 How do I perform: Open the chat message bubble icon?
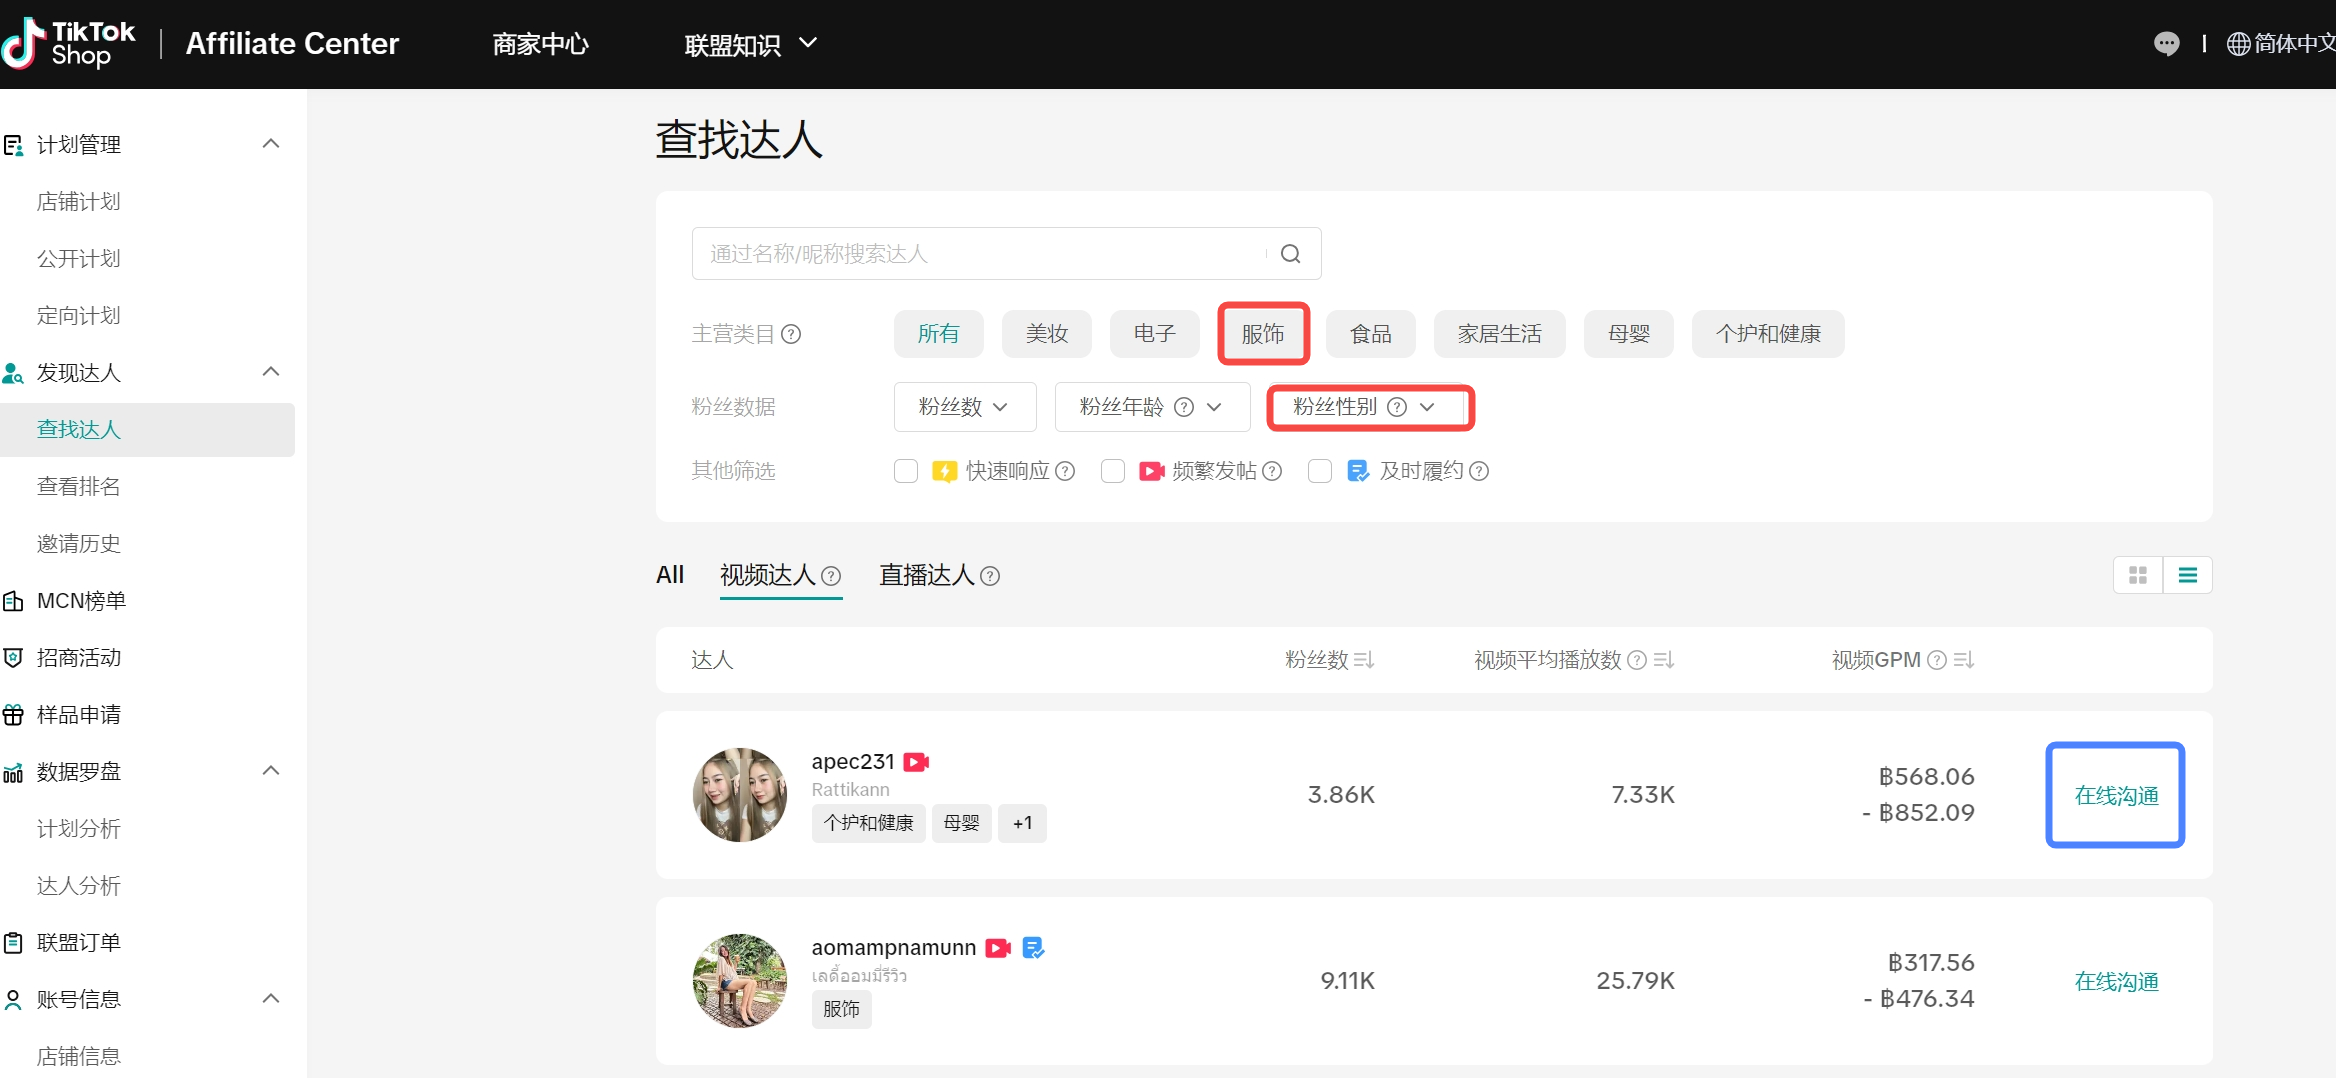point(2166,44)
